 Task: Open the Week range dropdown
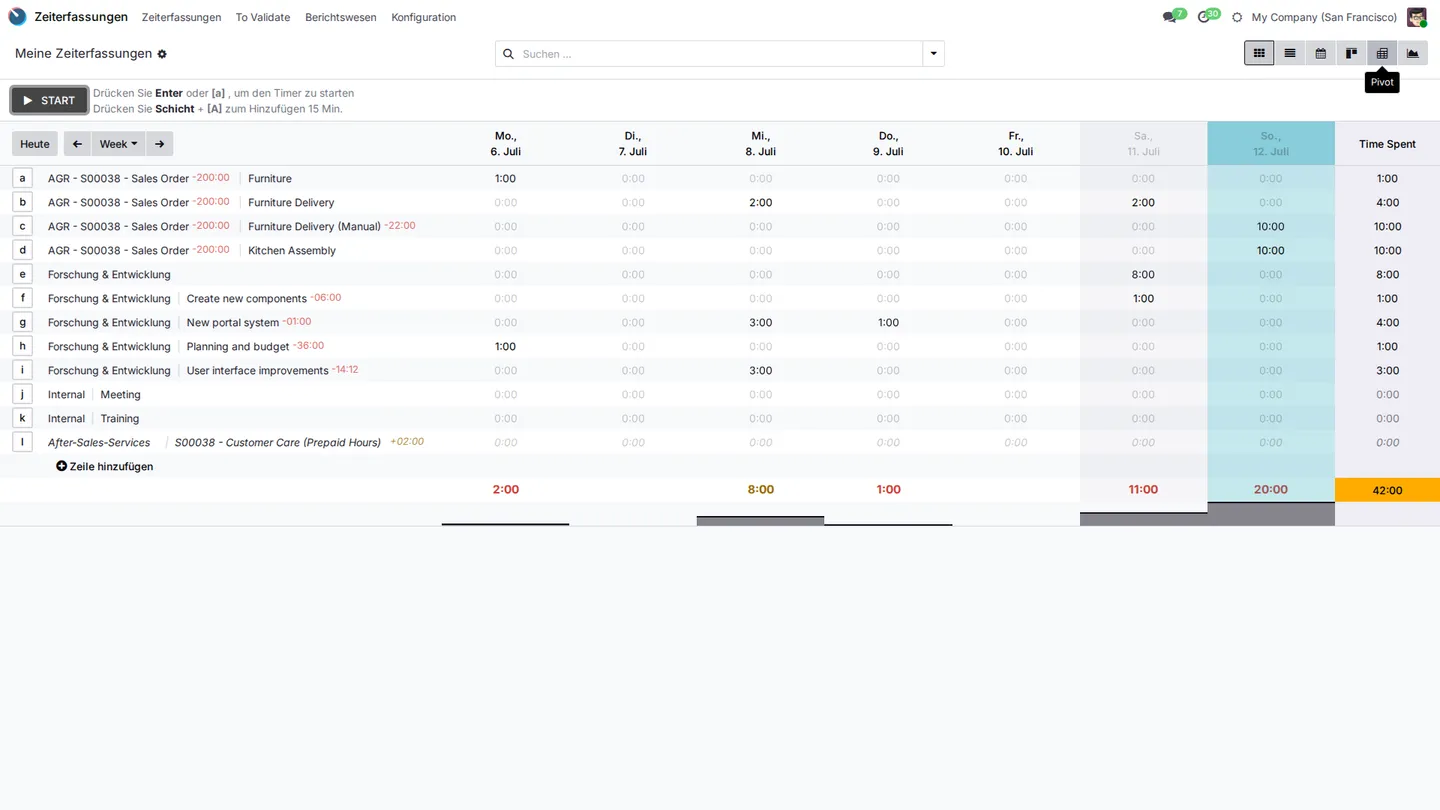point(118,144)
